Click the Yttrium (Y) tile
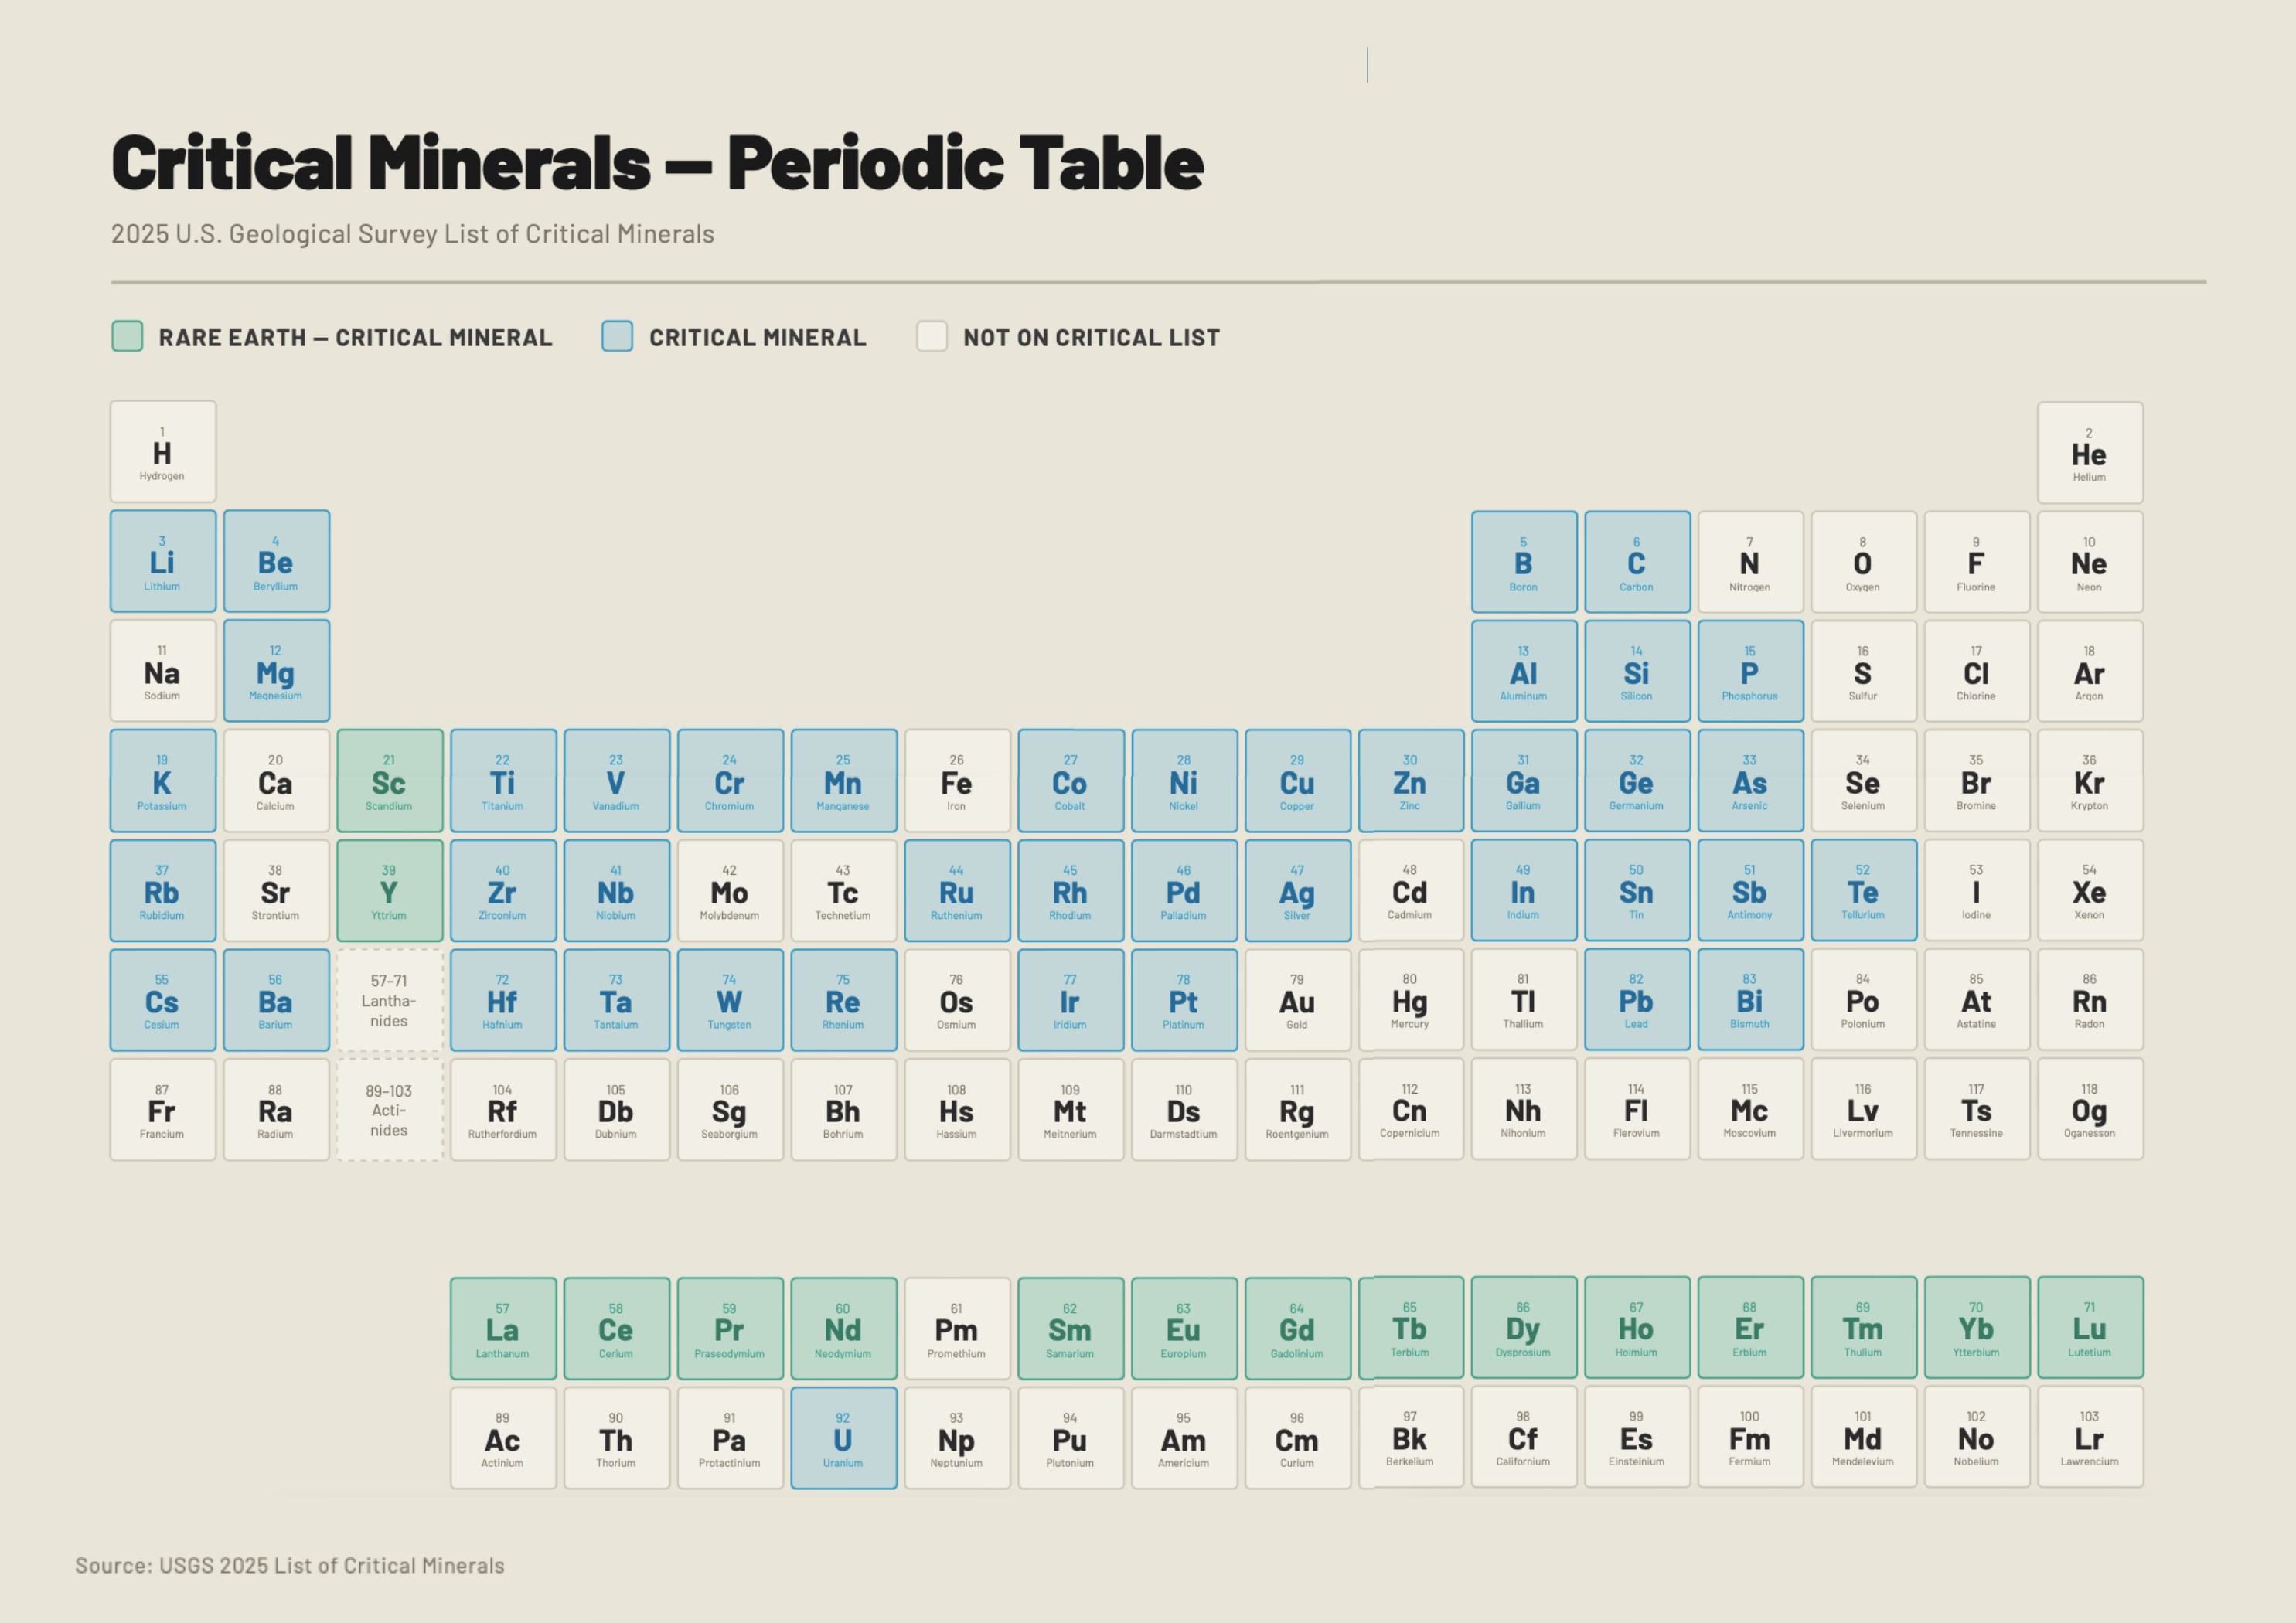The height and width of the screenshot is (1623, 2296). [390, 890]
